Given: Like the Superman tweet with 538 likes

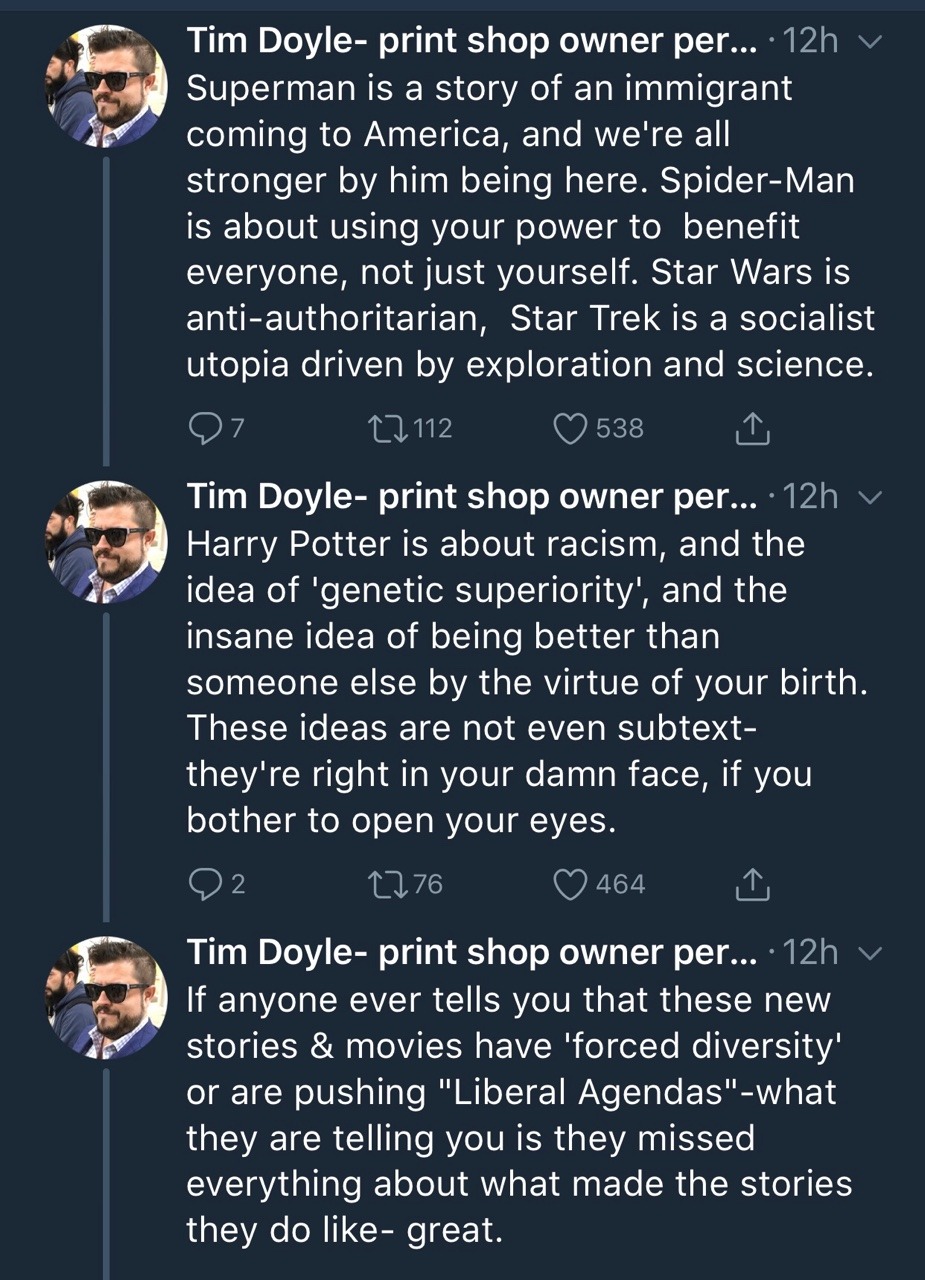Looking at the screenshot, I should [570, 429].
